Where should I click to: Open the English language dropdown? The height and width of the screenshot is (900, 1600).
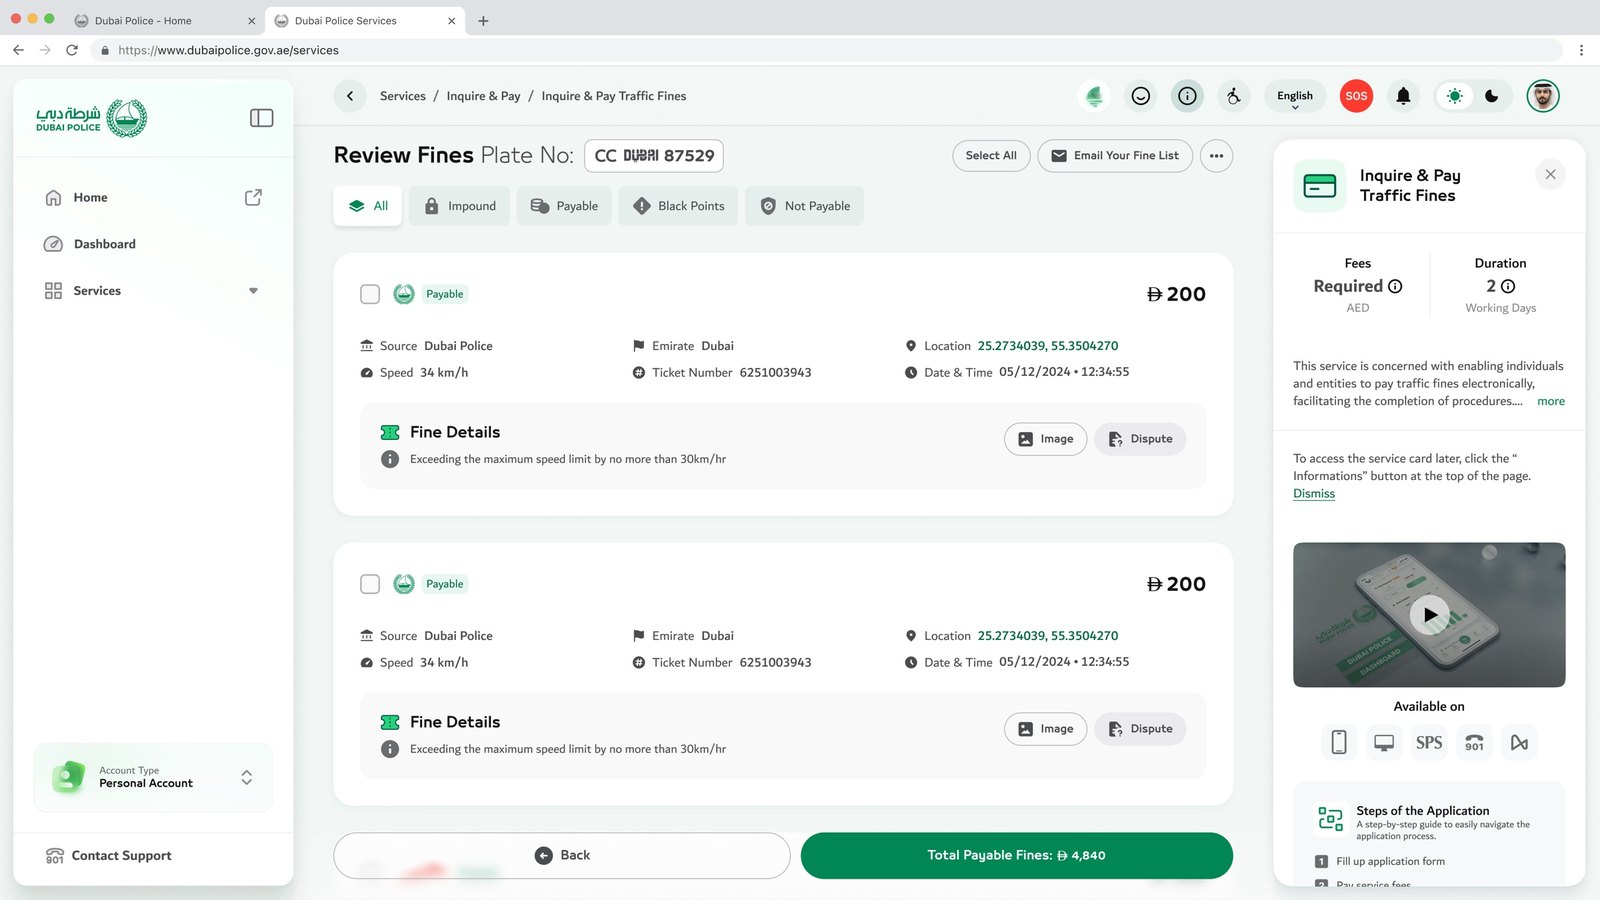tap(1295, 96)
